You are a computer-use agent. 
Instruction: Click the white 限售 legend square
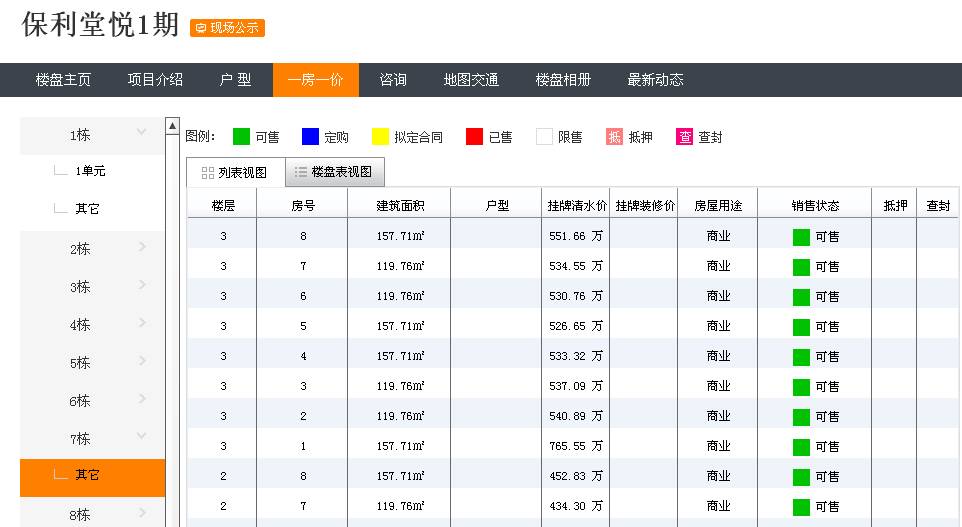pyautogui.click(x=544, y=137)
